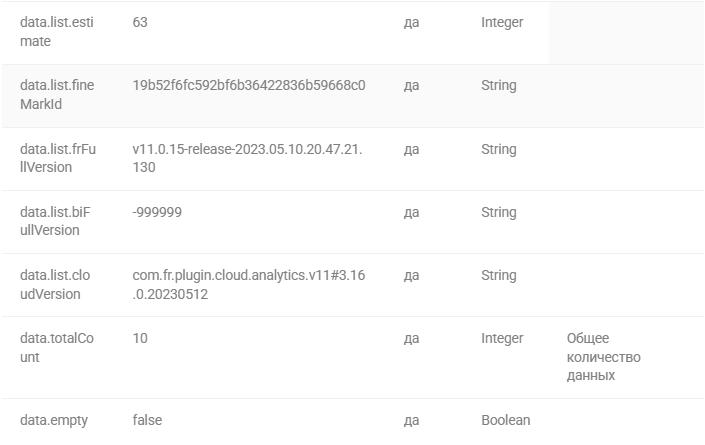Click the fineMarkId hash value
This screenshot has height=445, width=705.
[x=249, y=85]
